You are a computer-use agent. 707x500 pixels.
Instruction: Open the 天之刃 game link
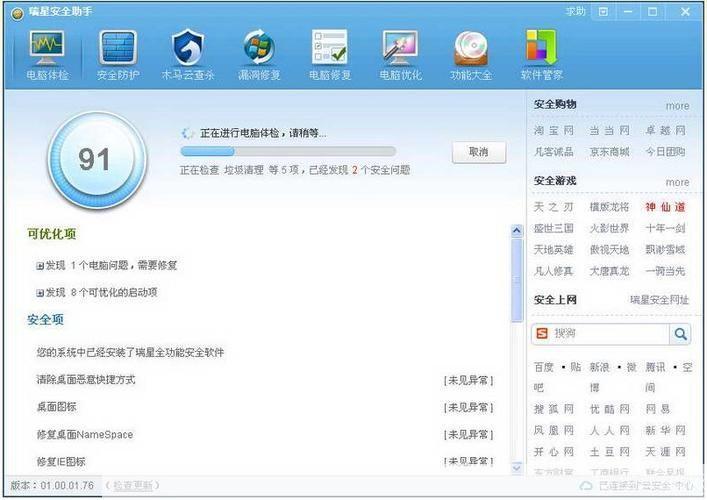[x=554, y=207]
